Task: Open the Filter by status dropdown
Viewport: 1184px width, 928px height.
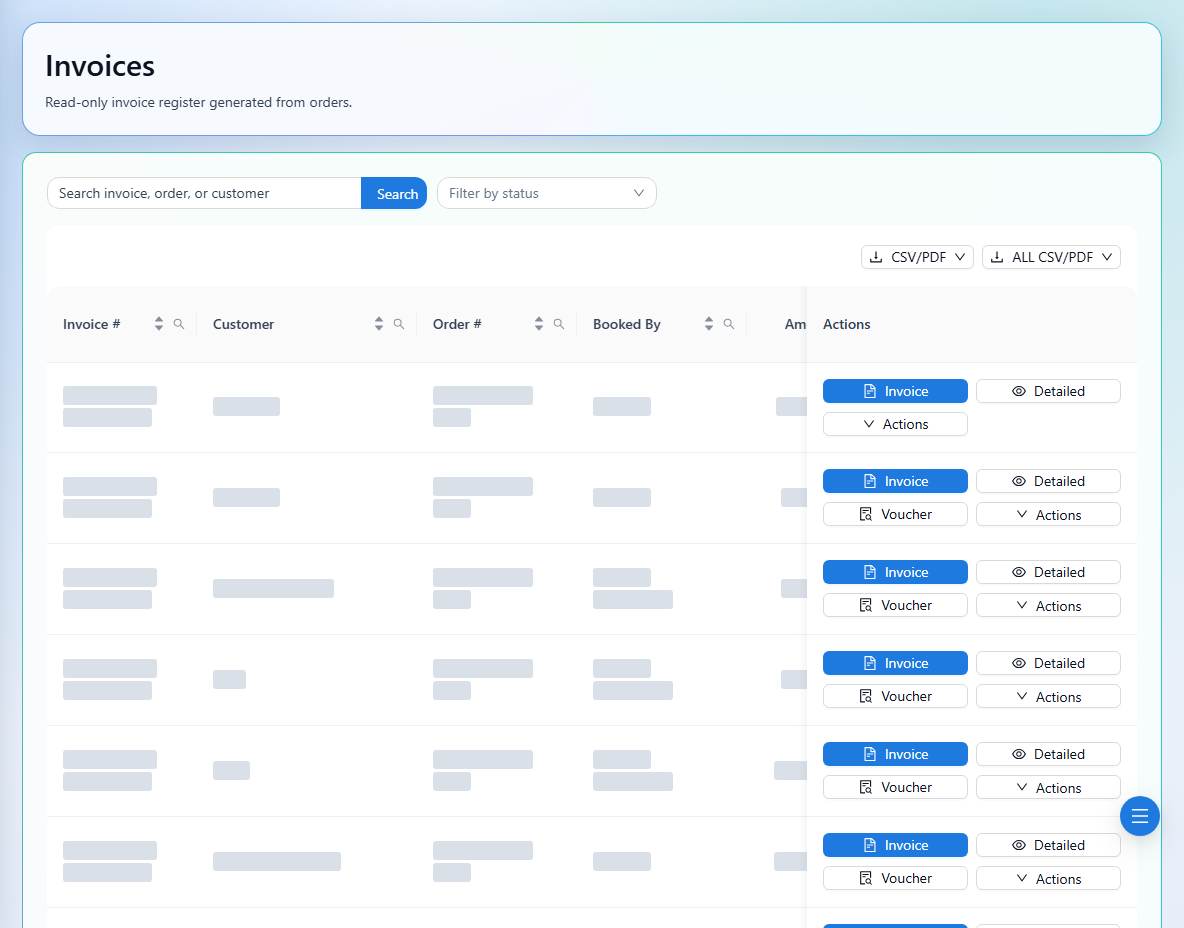Action: point(547,193)
